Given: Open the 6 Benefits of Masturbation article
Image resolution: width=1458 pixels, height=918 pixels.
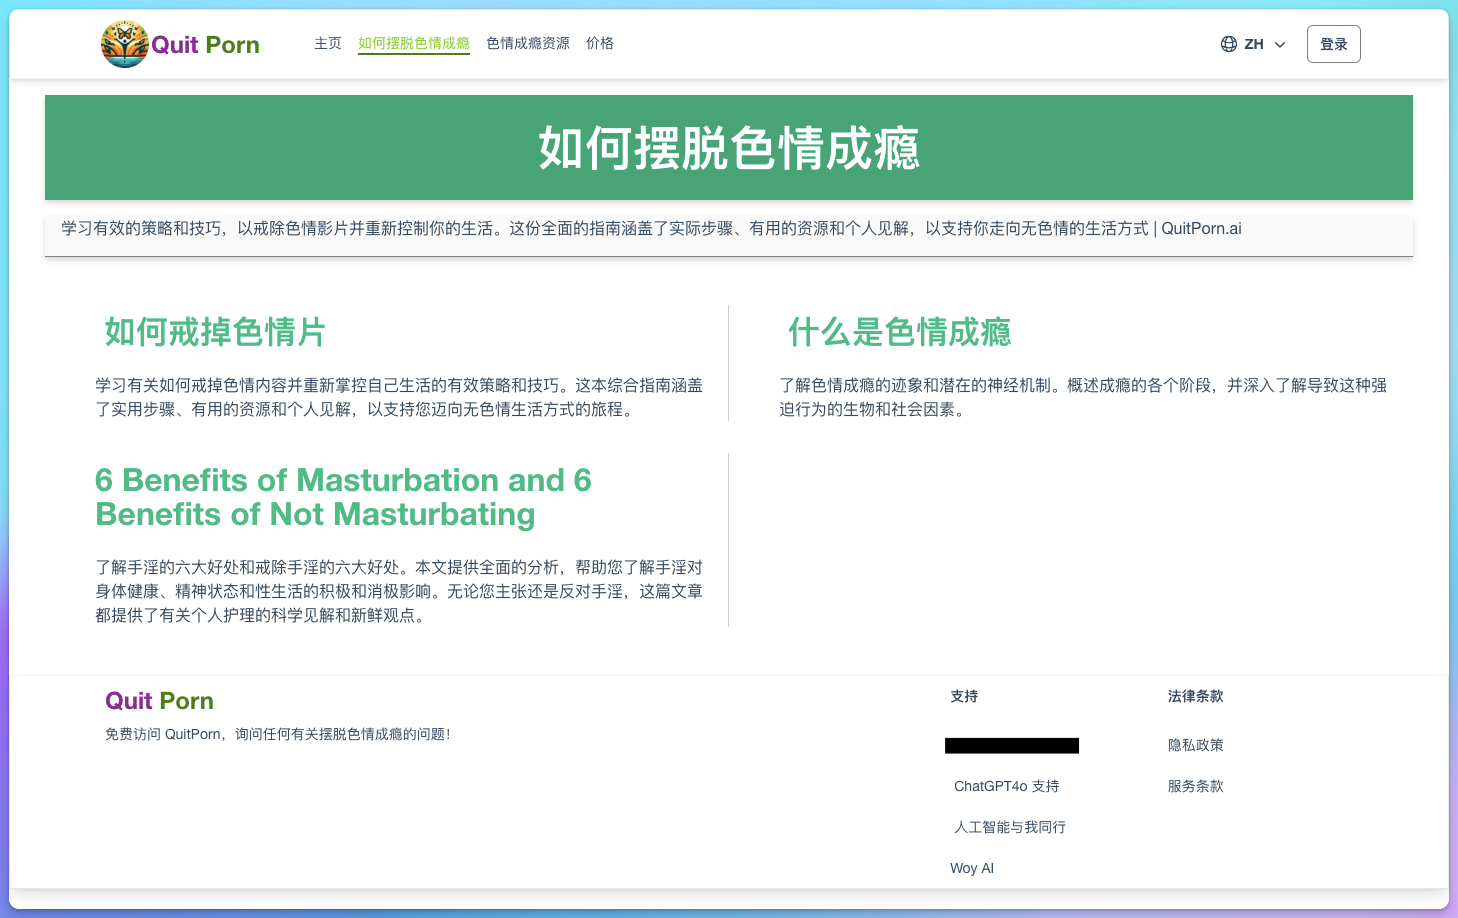Looking at the screenshot, I should [343, 497].
